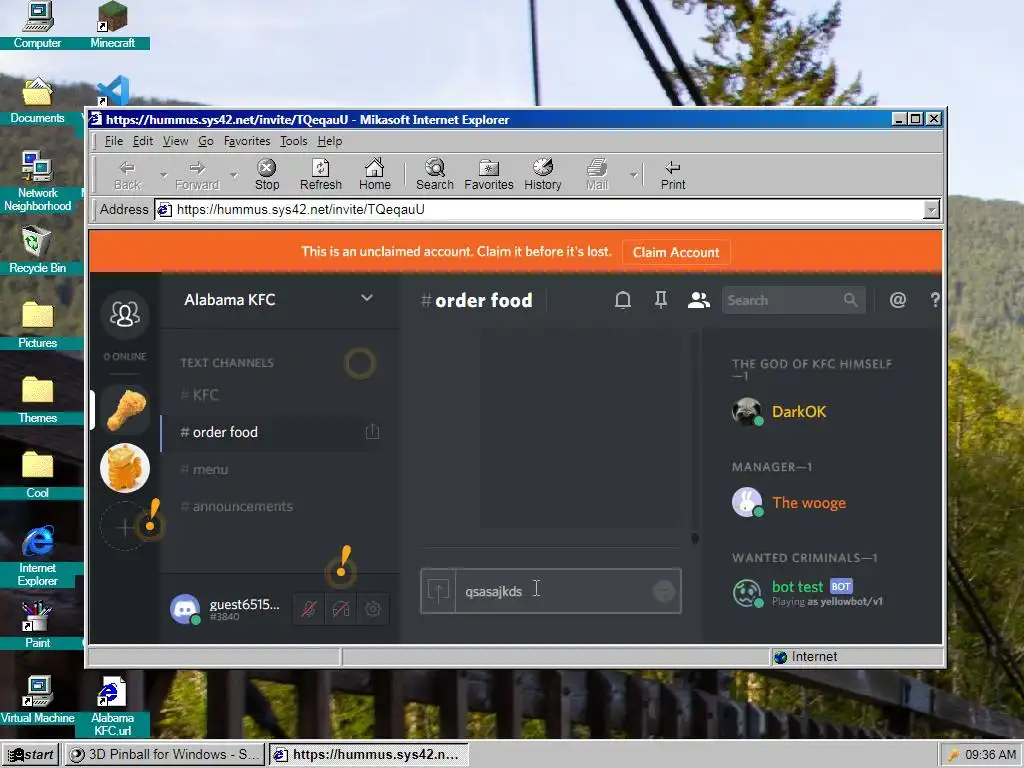Open the emoji picker in message box
The width and height of the screenshot is (1024, 768).
(x=664, y=591)
